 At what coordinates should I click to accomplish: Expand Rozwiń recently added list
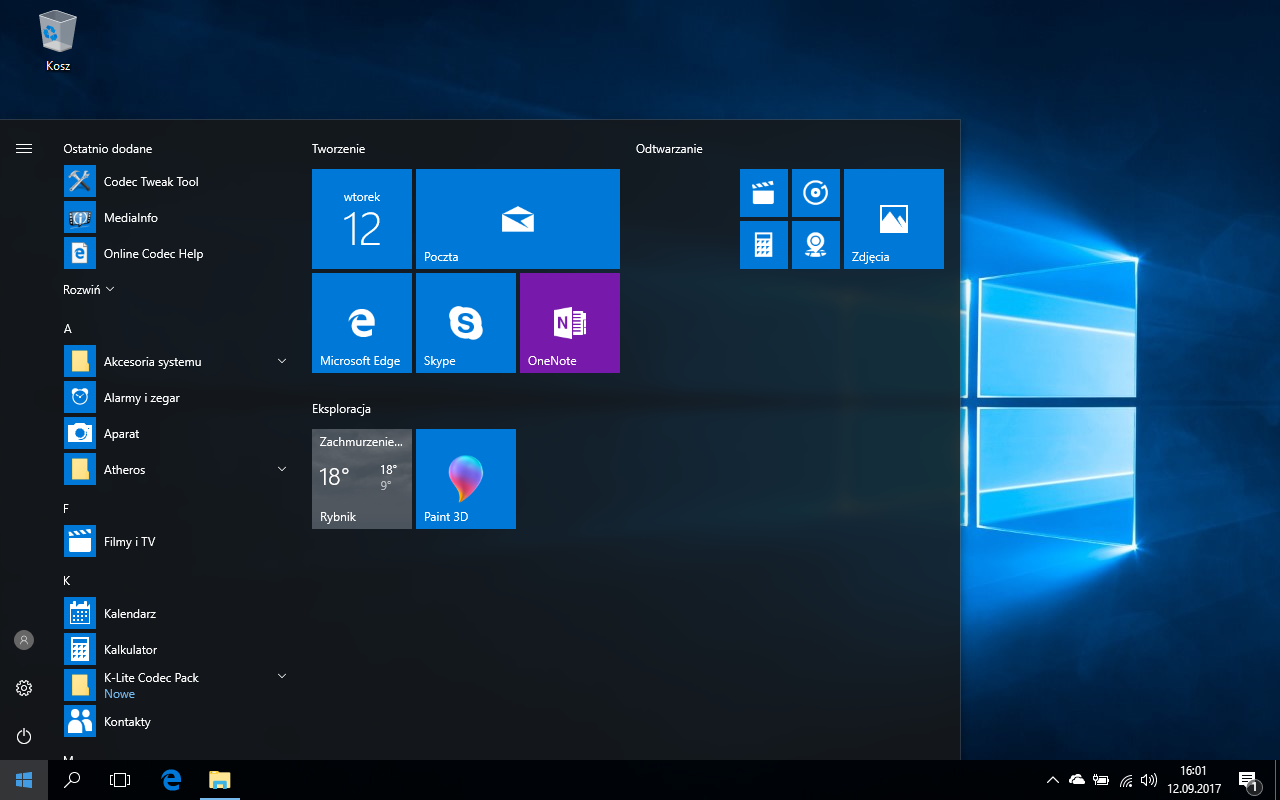pos(89,290)
